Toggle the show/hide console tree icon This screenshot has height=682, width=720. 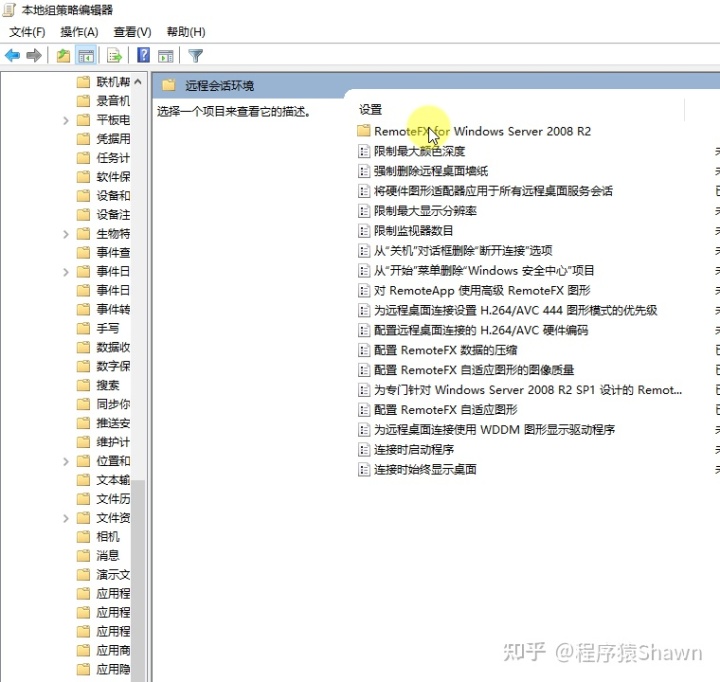[86, 56]
